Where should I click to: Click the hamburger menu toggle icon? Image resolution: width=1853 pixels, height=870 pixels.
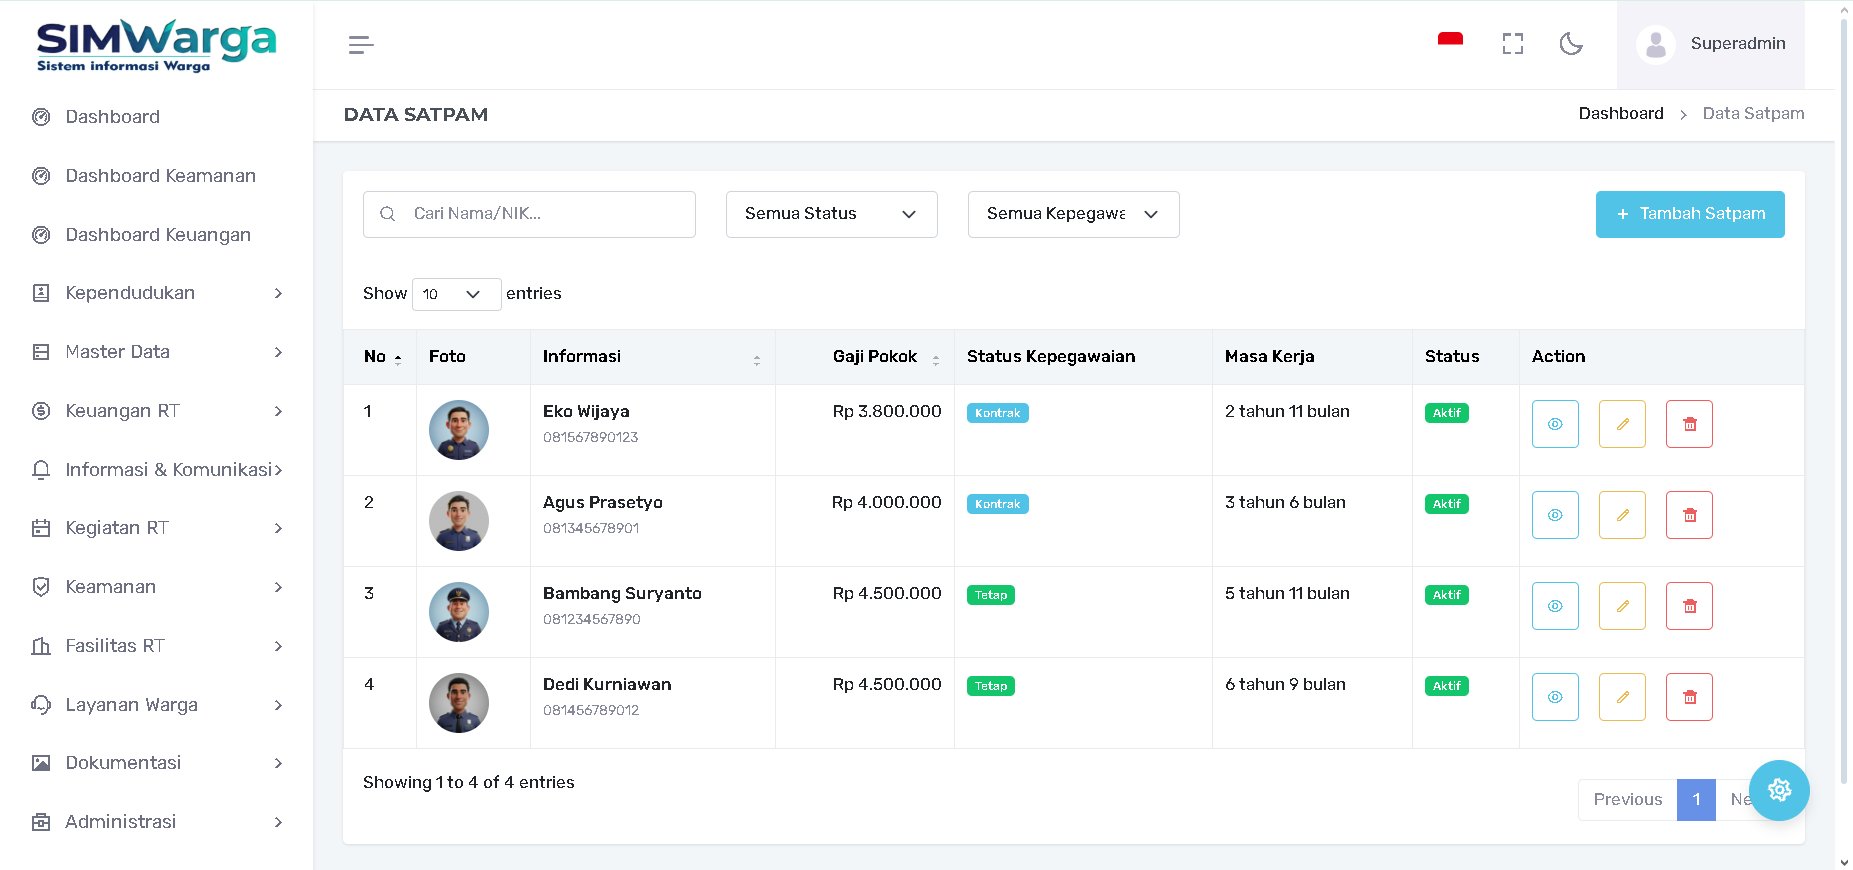click(361, 45)
